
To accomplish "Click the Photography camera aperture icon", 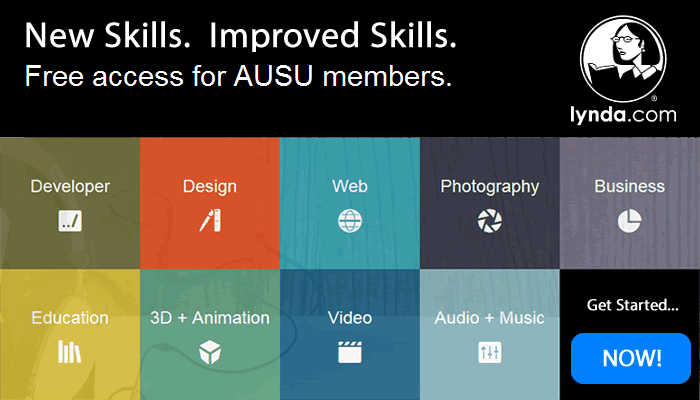I will (489, 221).
